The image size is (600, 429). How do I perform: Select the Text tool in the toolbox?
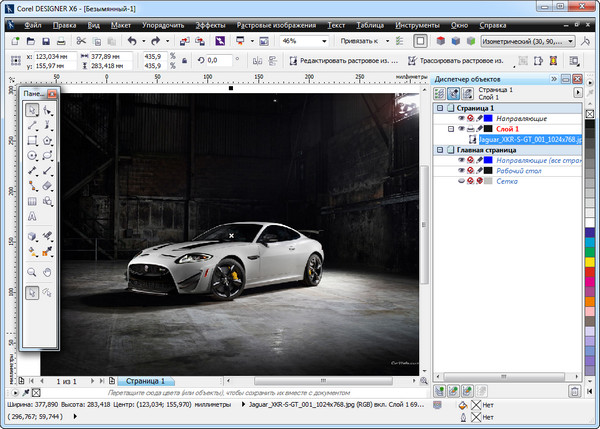pyautogui.click(x=32, y=215)
